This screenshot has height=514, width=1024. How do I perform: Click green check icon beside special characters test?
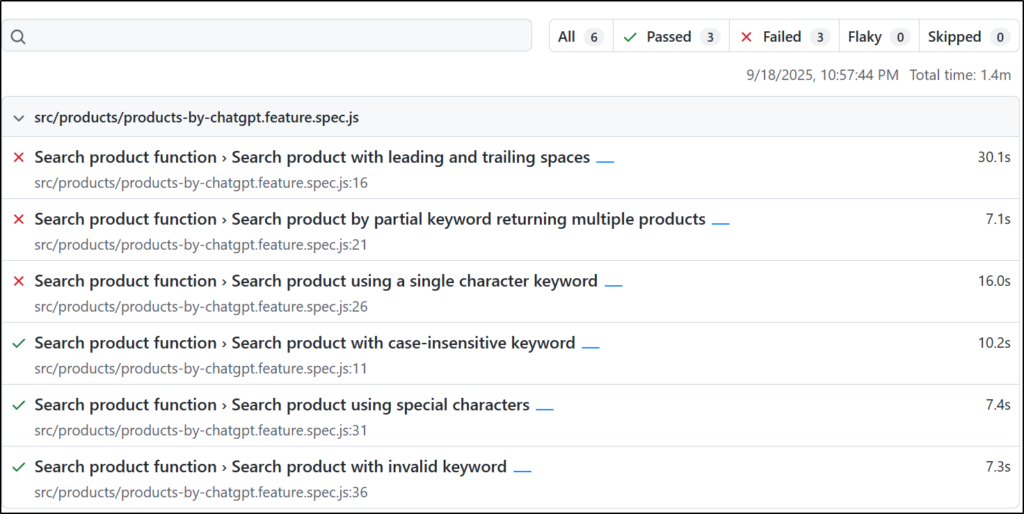pyautogui.click(x=18, y=405)
